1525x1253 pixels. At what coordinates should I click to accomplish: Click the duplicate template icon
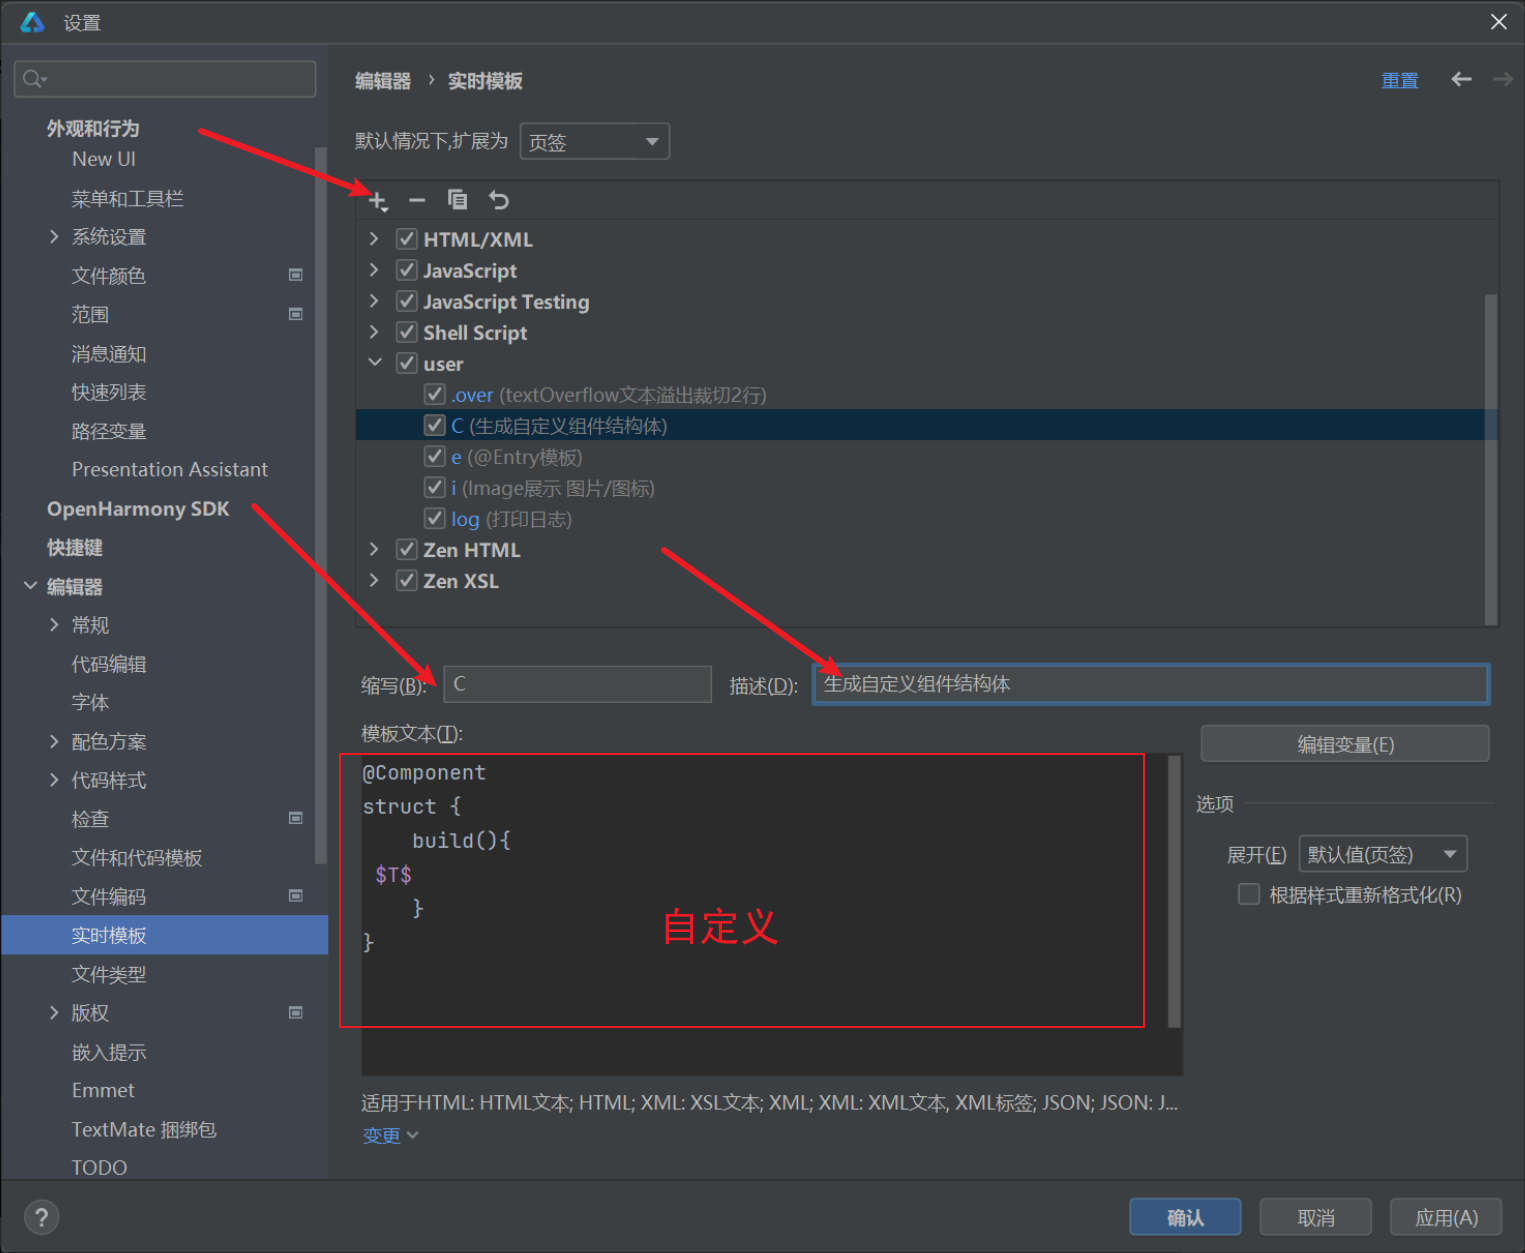pyautogui.click(x=457, y=200)
